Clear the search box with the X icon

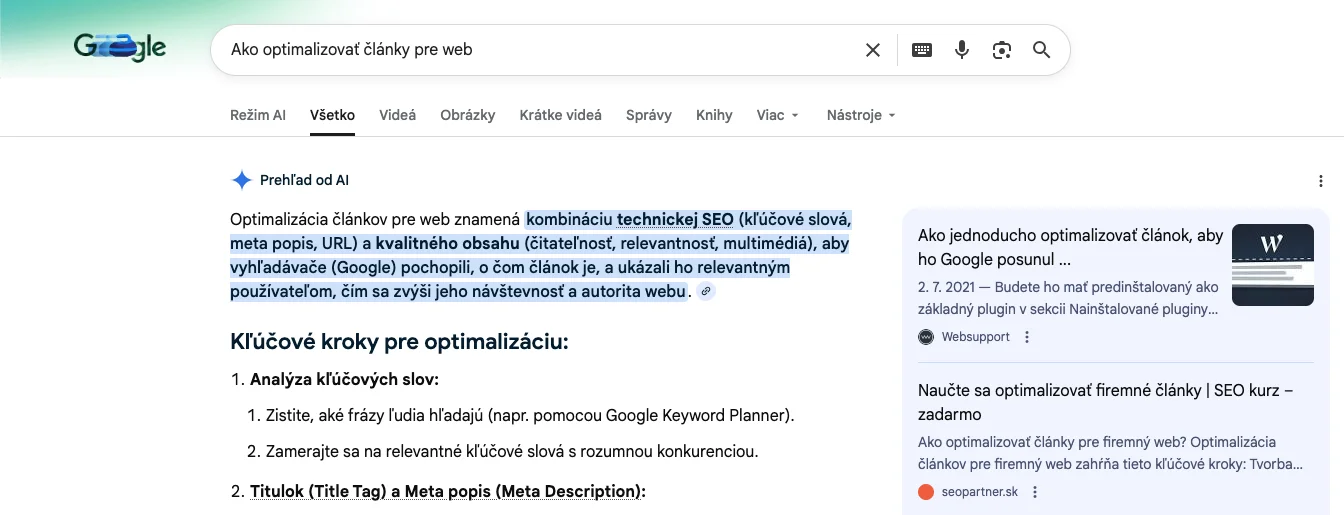click(873, 50)
